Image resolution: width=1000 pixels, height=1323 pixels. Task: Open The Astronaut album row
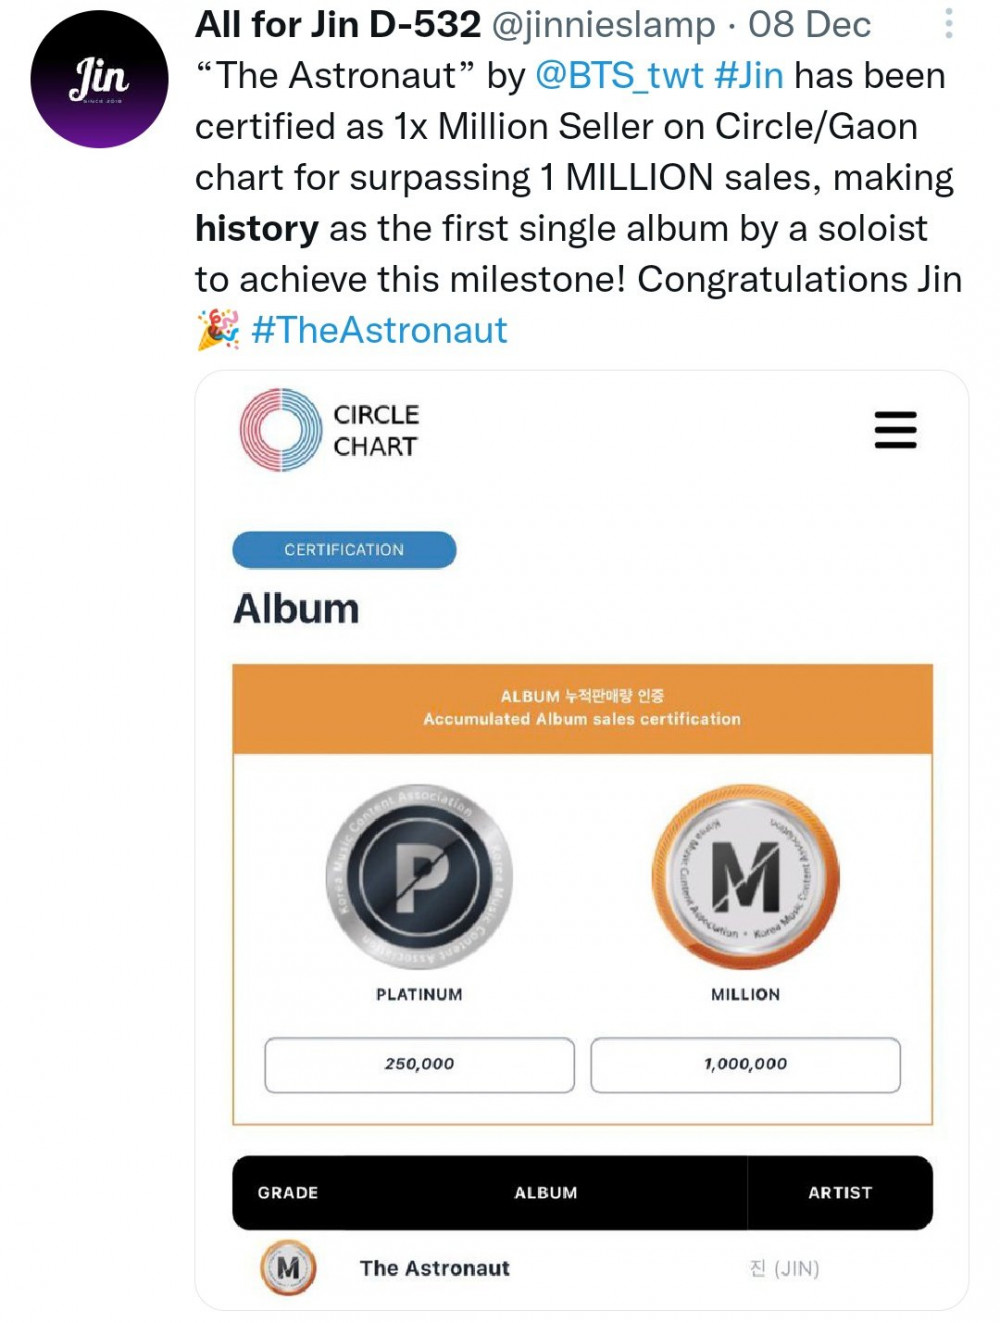[583, 1268]
